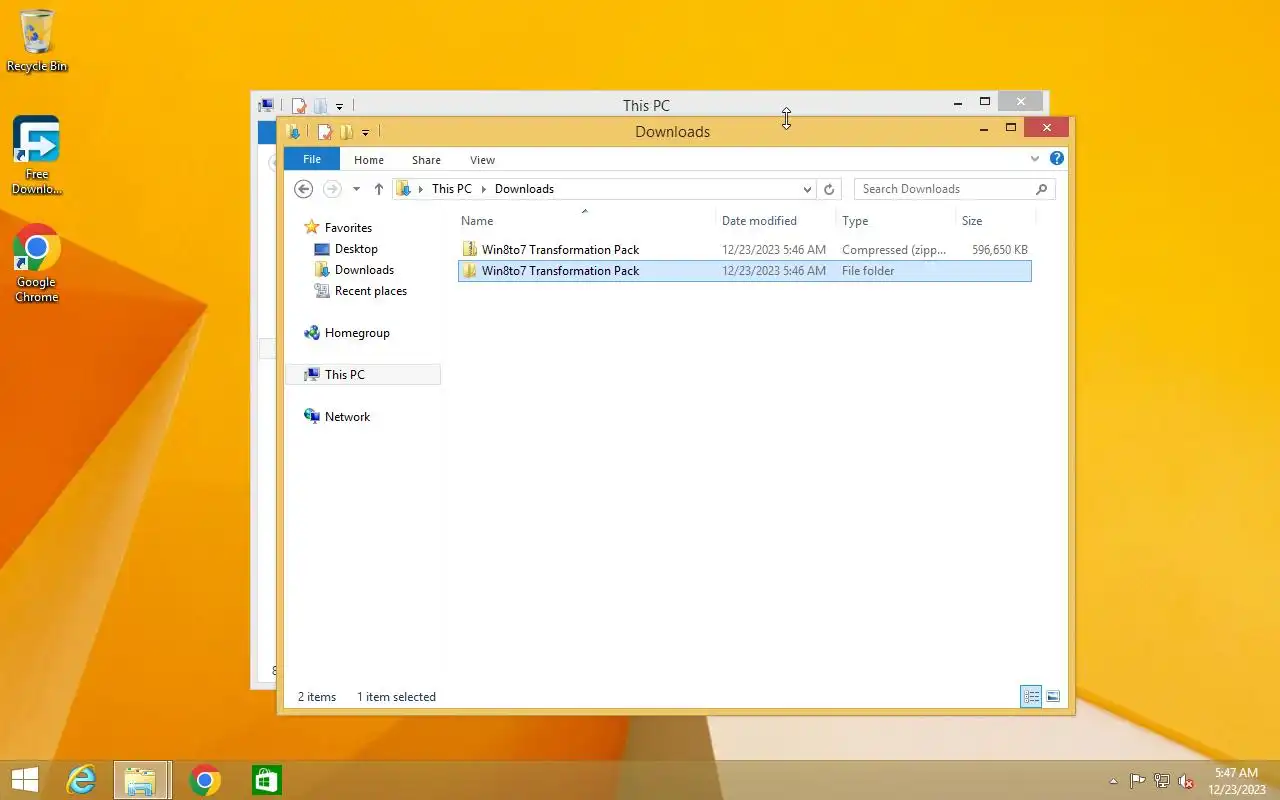Open the Share ribbon tab
1280x800 pixels.
[x=426, y=160]
